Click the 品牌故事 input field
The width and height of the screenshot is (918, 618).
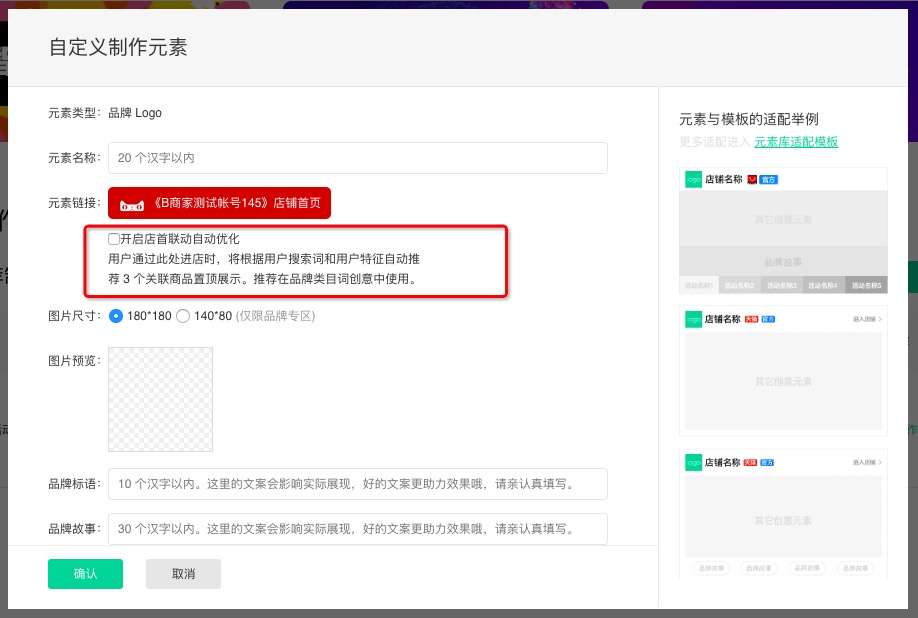coord(358,529)
